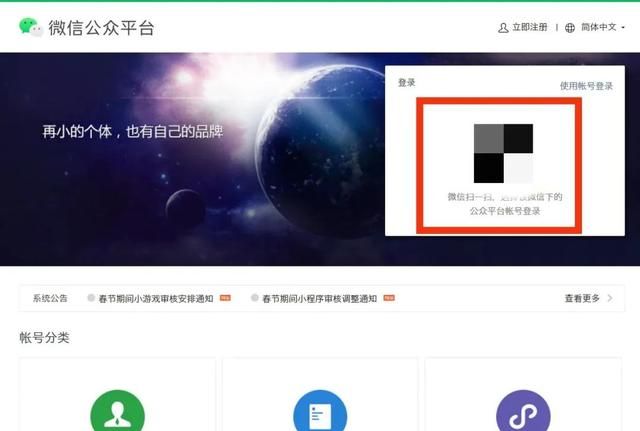Click the banner slogan 再小的个体，也有自己的品牌
Image resolution: width=640 pixels, height=431 pixels.
(x=133, y=132)
